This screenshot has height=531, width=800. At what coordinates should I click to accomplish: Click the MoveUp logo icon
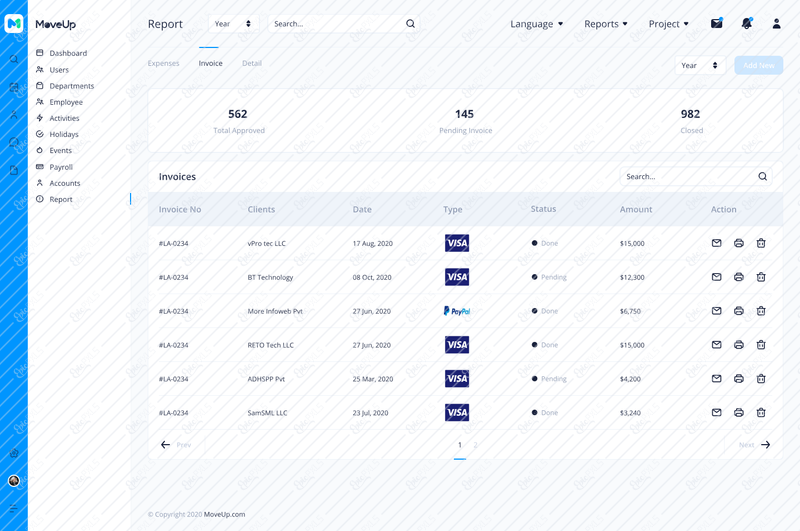point(14,23)
